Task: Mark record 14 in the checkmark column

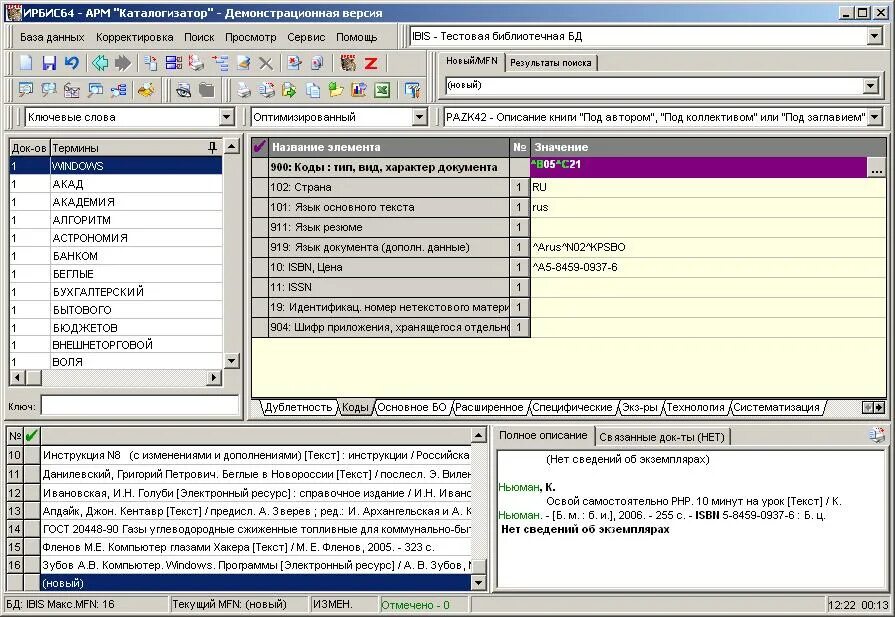Action: [31, 529]
